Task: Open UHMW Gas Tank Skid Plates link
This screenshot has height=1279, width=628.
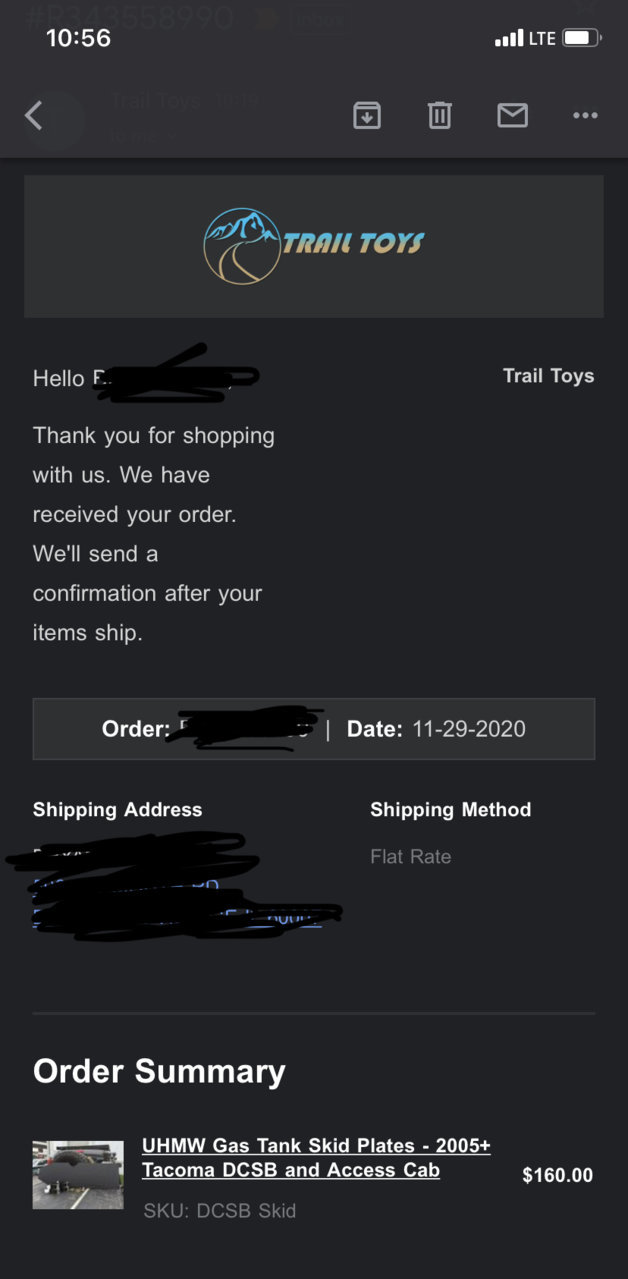Action: (x=316, y=1157)
